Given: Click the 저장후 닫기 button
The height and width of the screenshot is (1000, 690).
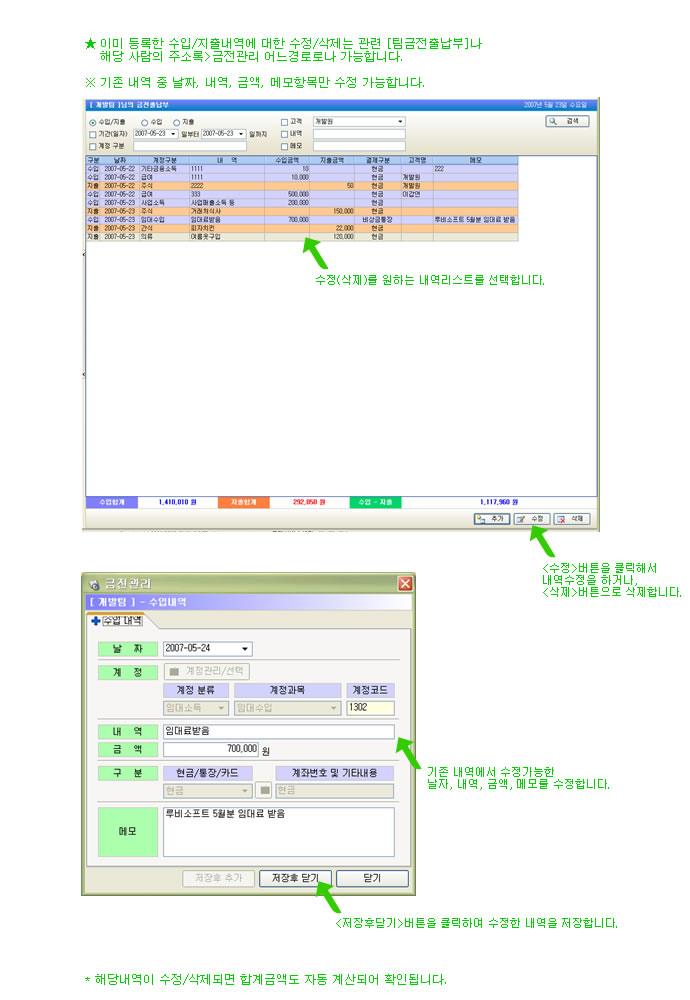Looking at the screenshot, I should [295, 878].
